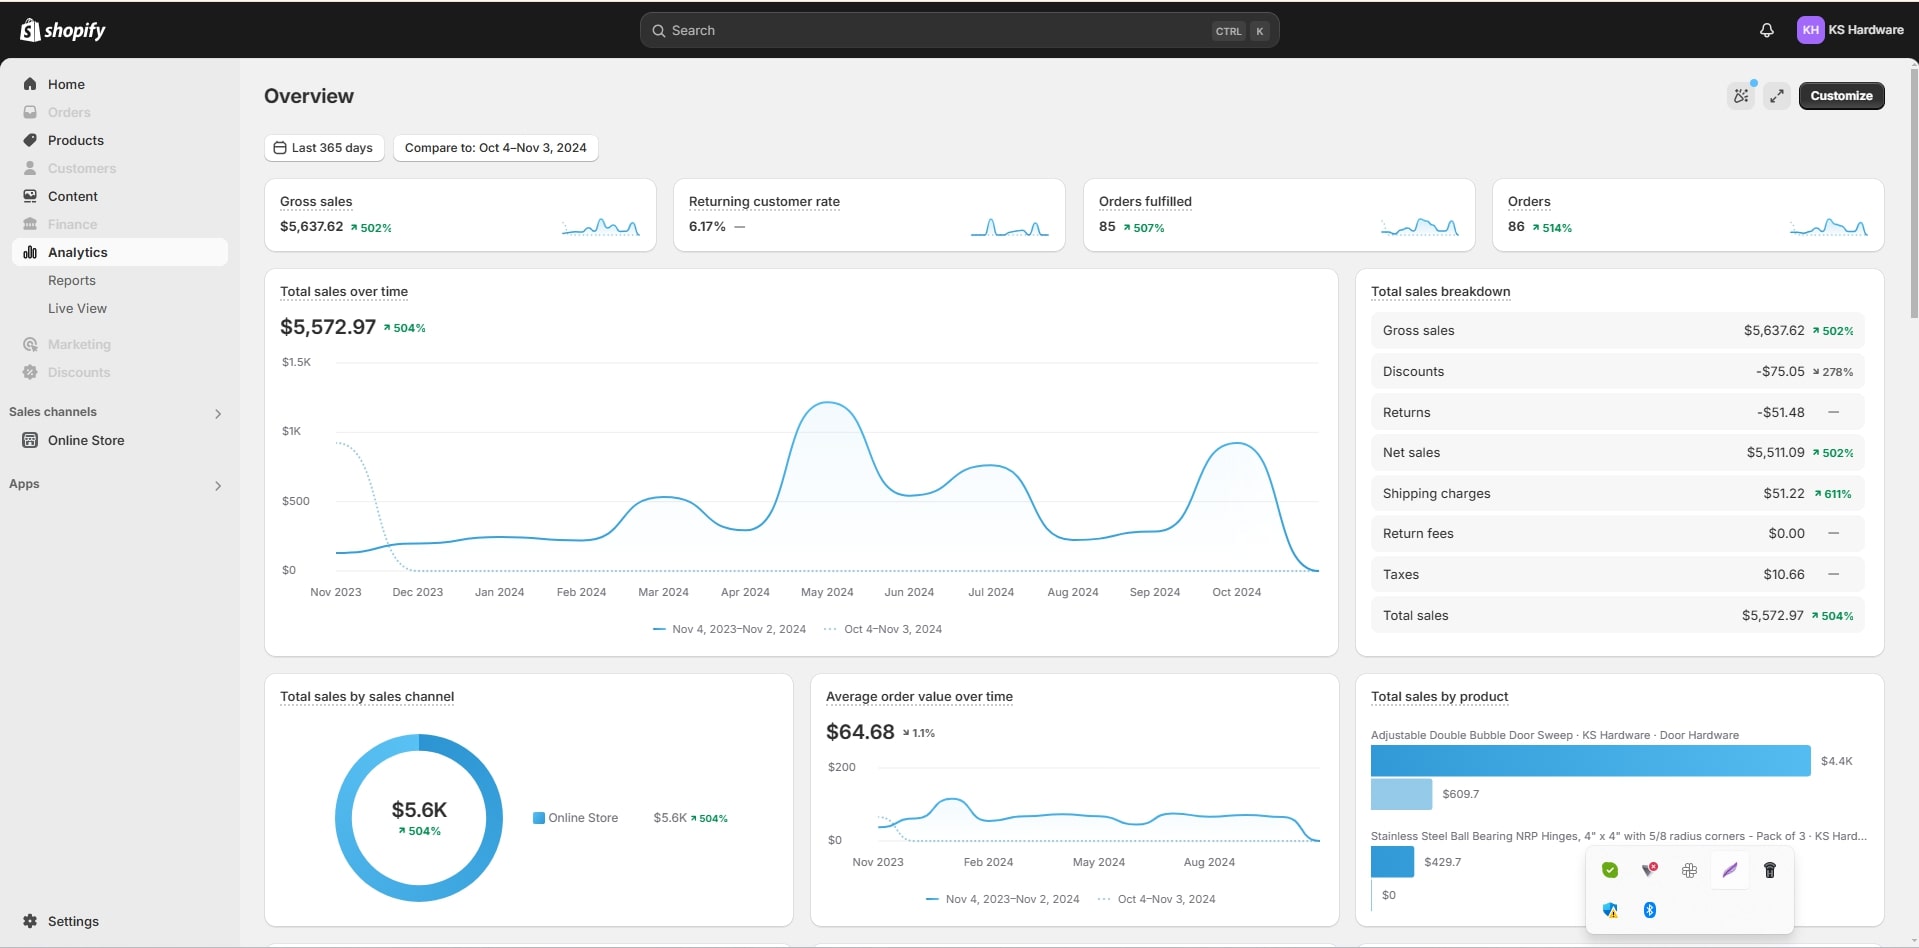
Task: Expand the Apps section chevron
Action: pyautogui.click(x=218, y=486)
